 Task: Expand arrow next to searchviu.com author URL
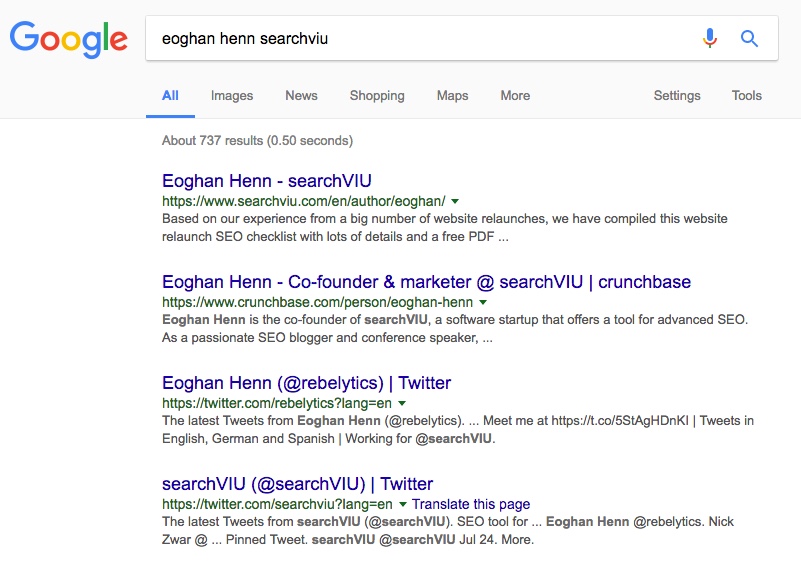(x=455, y=201)
